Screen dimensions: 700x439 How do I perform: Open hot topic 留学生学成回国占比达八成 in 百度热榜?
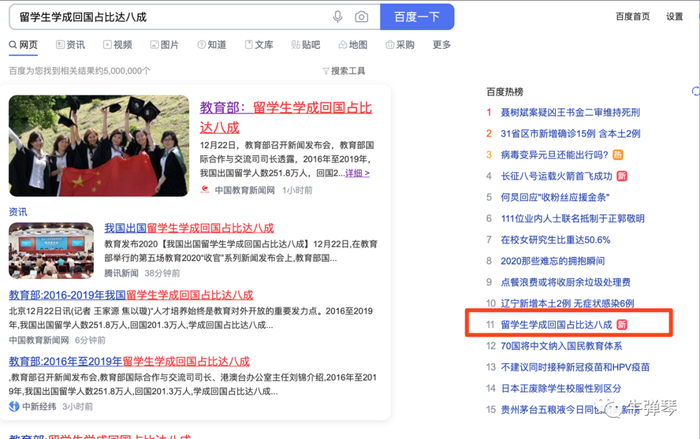click(x=556, y=325)
